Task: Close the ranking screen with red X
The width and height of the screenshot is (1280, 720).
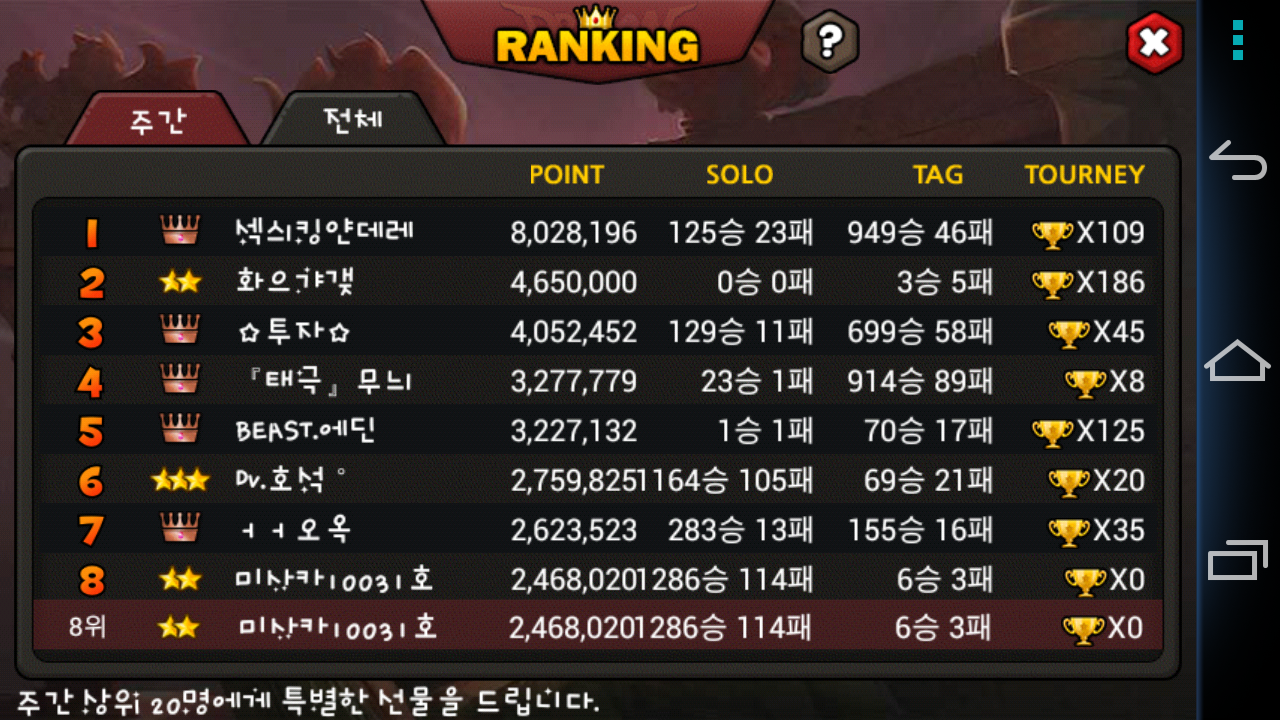Action: click(x=1154, y=43)
